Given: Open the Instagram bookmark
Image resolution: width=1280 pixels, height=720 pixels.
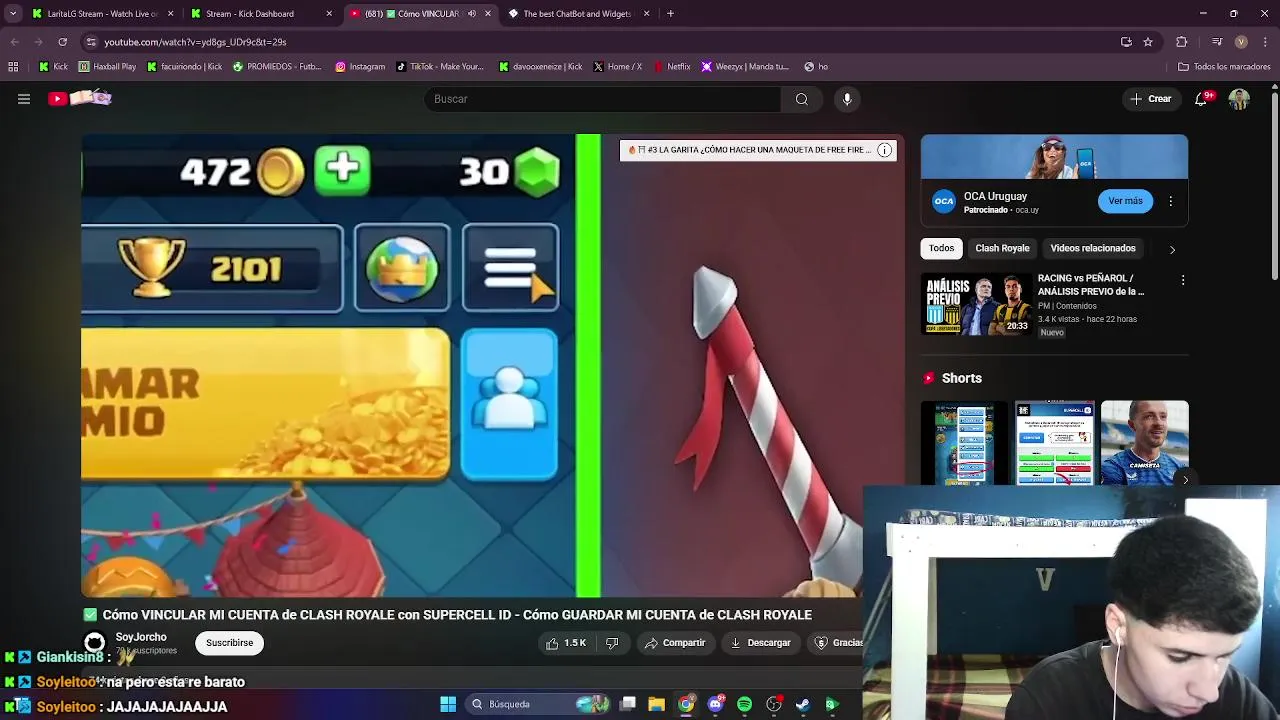Looking at the screenshot, I should pyautogui.click(x=360, y=67).
